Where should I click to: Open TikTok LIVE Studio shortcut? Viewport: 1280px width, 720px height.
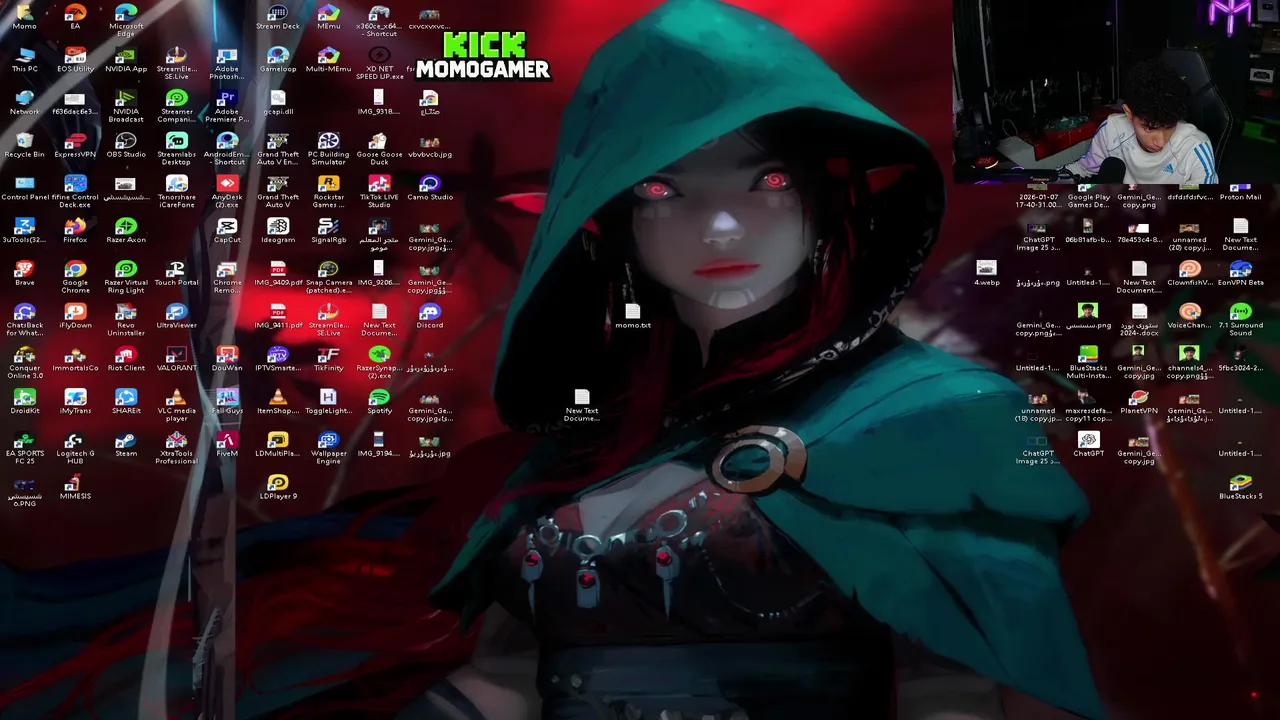click(x=379, y=189)
